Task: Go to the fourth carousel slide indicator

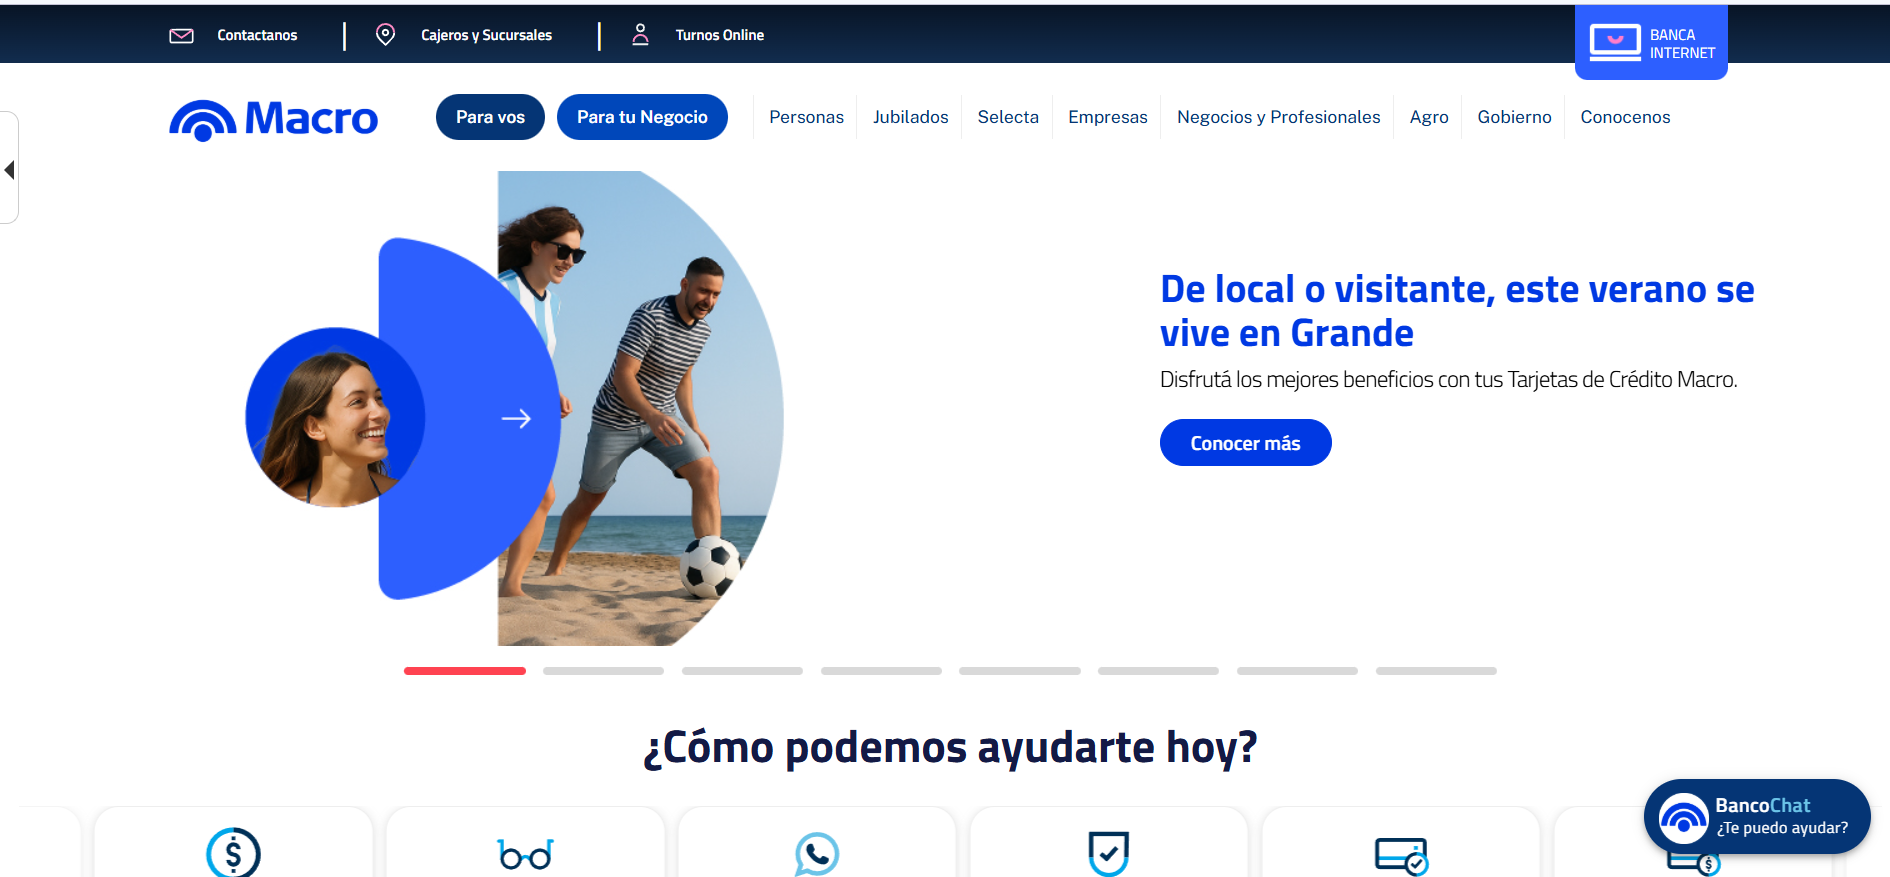Action: point(881,671)
